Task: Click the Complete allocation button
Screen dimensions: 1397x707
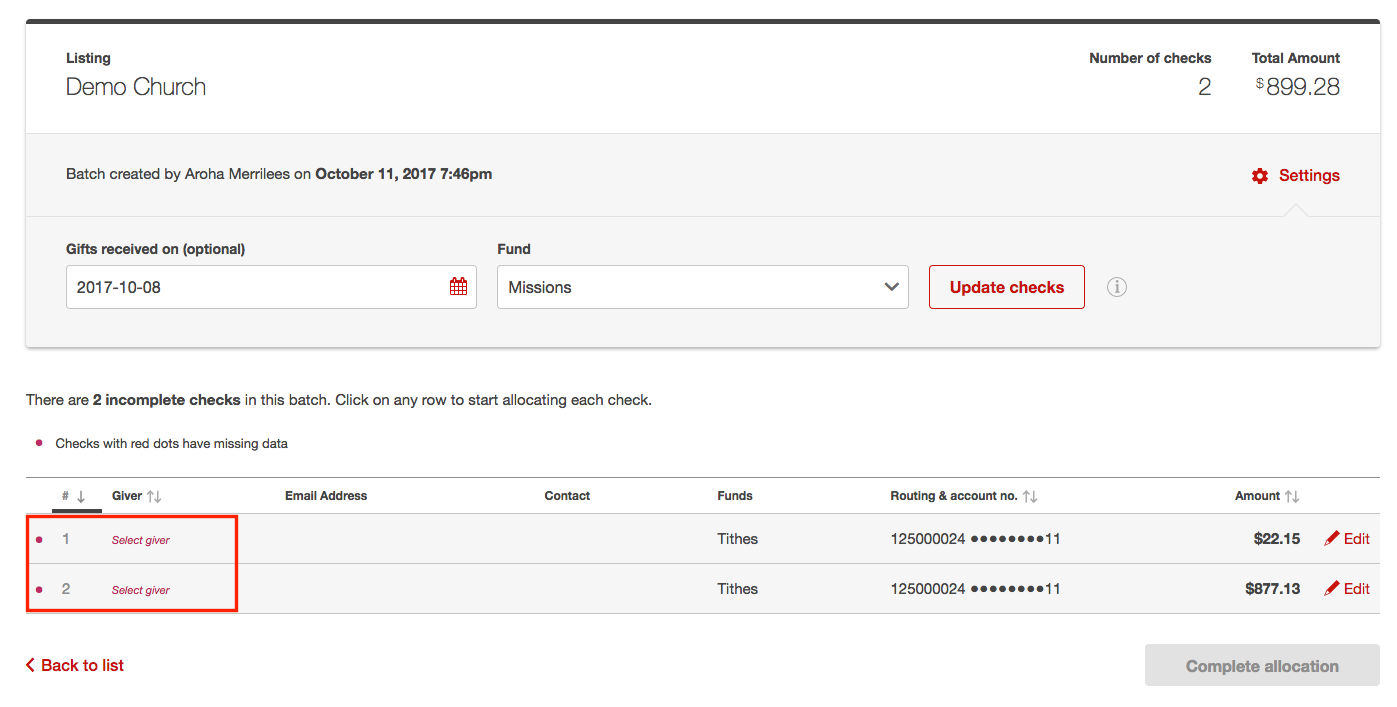Action: point(1261,665)
